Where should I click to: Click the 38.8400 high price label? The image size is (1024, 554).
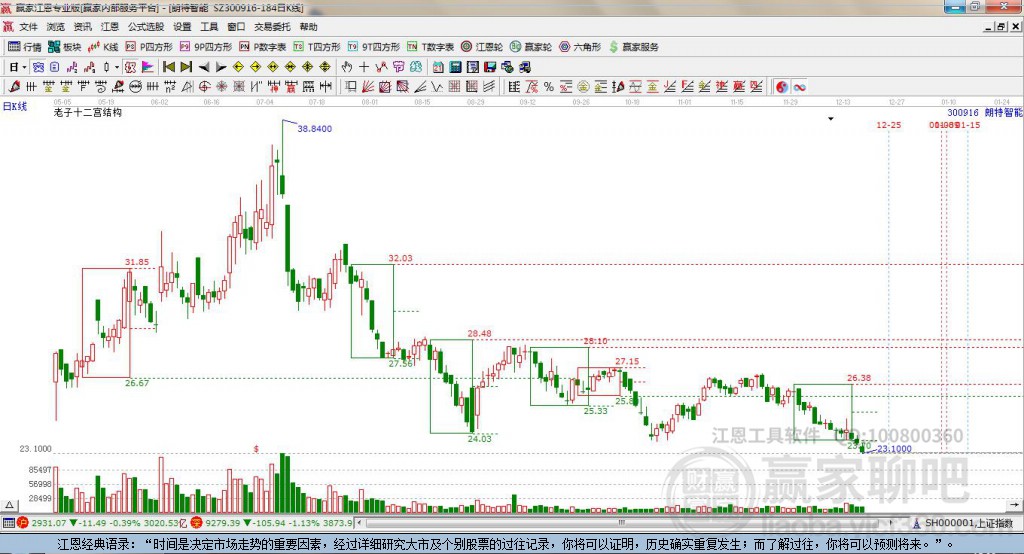314,129
